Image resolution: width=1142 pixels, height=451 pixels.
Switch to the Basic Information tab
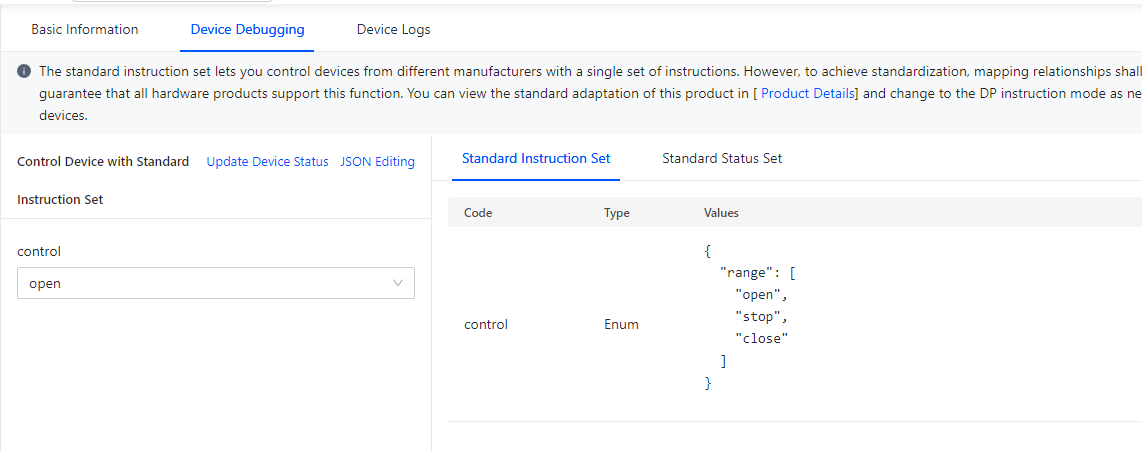[x=84, y=30]
